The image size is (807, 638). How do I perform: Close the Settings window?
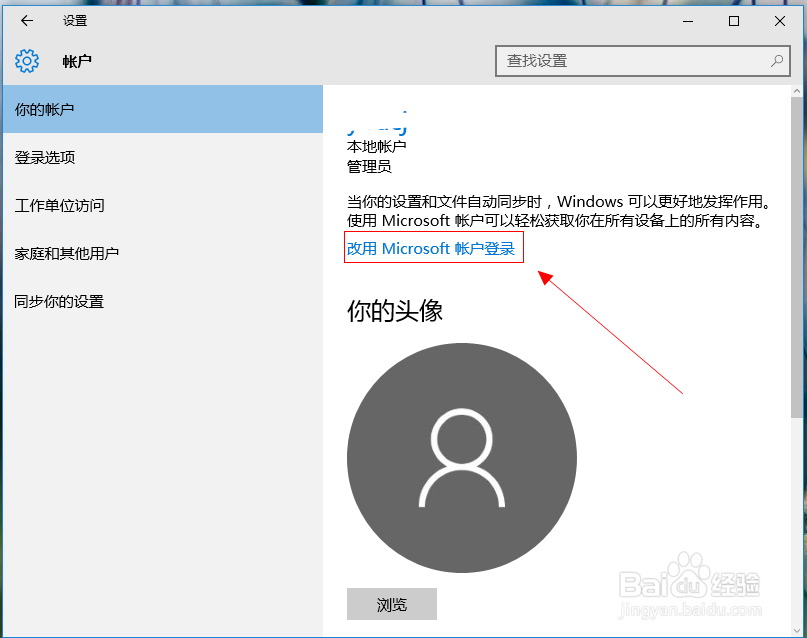(x=780, y=21)
